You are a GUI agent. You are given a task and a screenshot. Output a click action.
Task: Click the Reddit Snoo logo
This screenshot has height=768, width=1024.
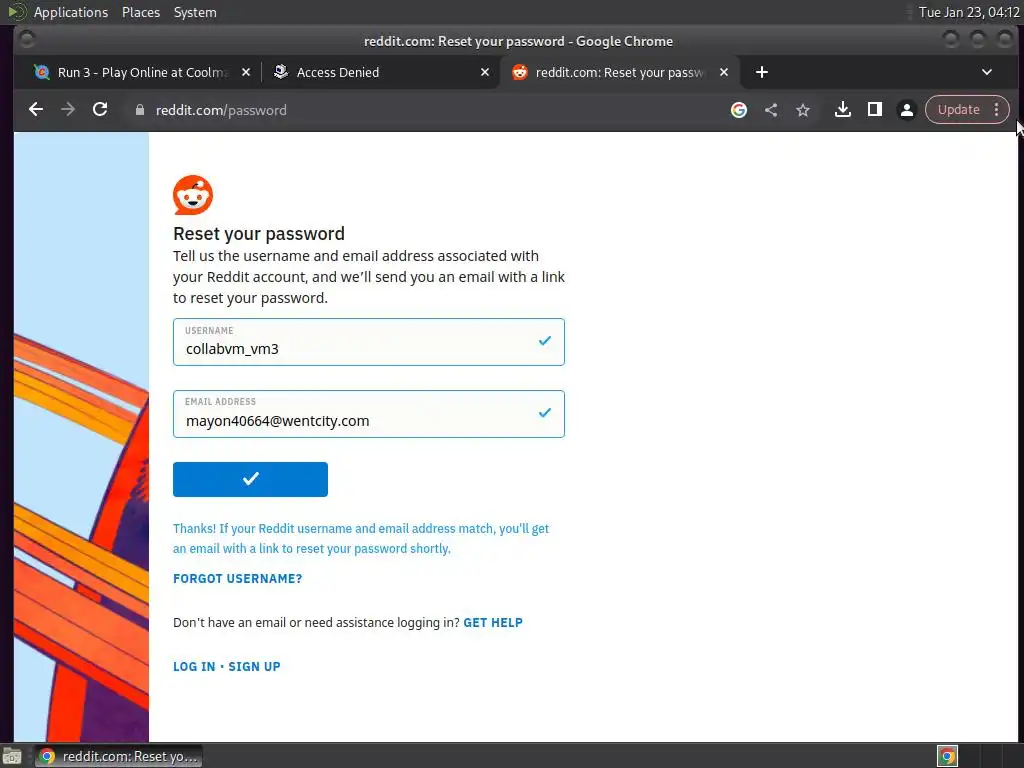coord(193,195)
